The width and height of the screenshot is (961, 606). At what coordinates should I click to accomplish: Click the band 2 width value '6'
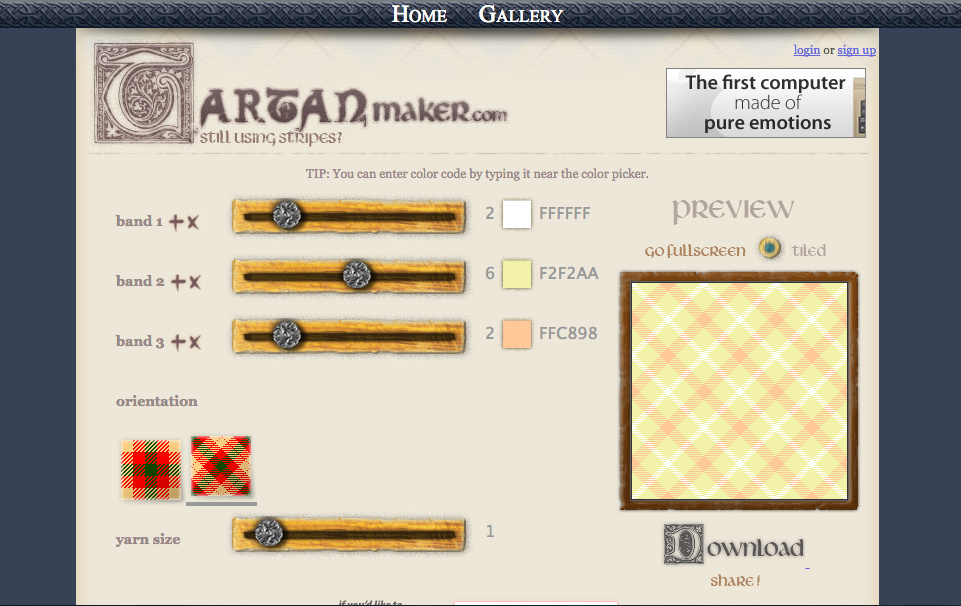coord(490,273)
